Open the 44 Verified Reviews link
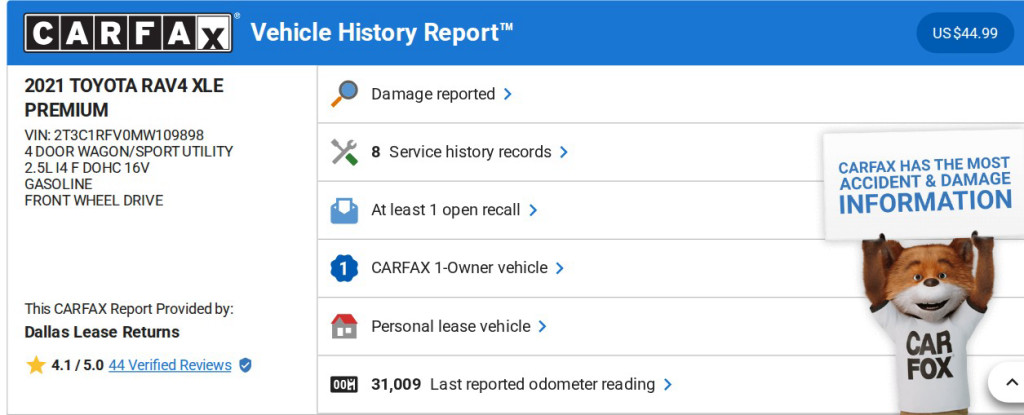This screenshot has width=1024, height=415. pos(170,365)
